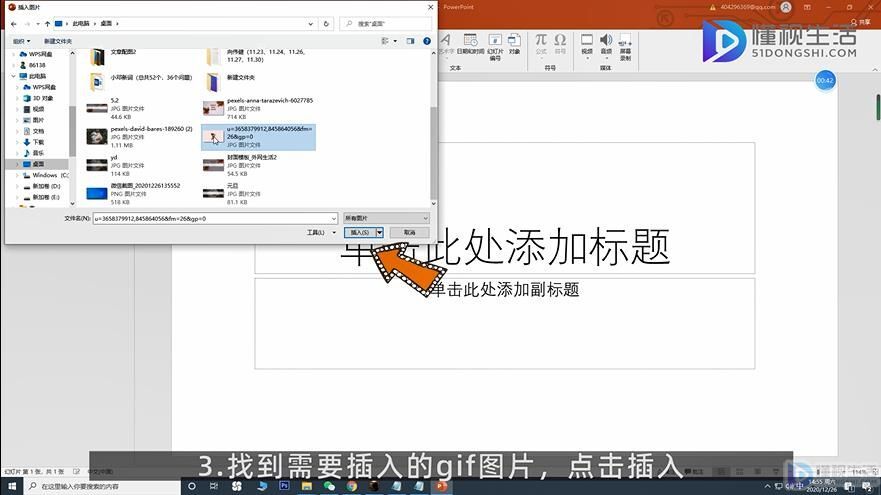The image size is (881, 495).
Task: Click 屏幕录制 screen recording icon in ribbon
Action: click(625, 46)
